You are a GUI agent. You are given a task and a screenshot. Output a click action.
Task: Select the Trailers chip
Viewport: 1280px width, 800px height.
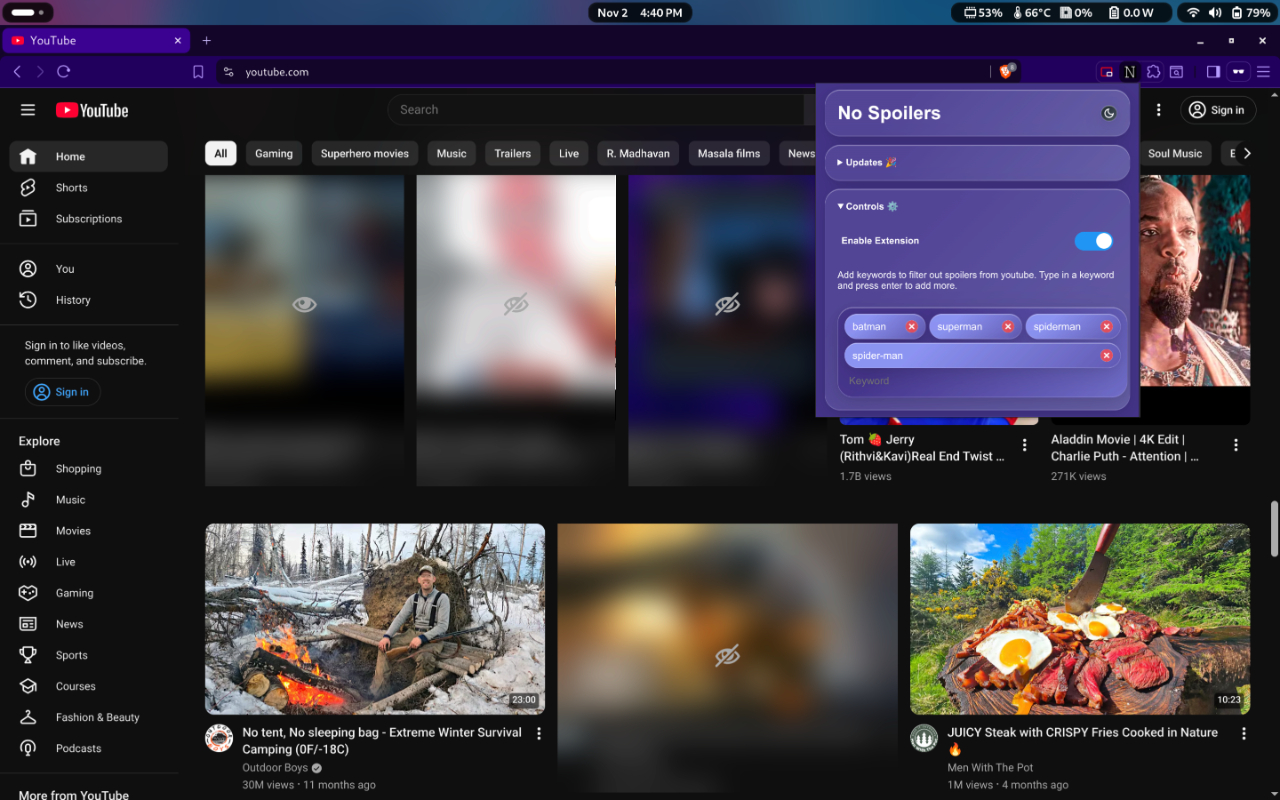click(513, 154)
